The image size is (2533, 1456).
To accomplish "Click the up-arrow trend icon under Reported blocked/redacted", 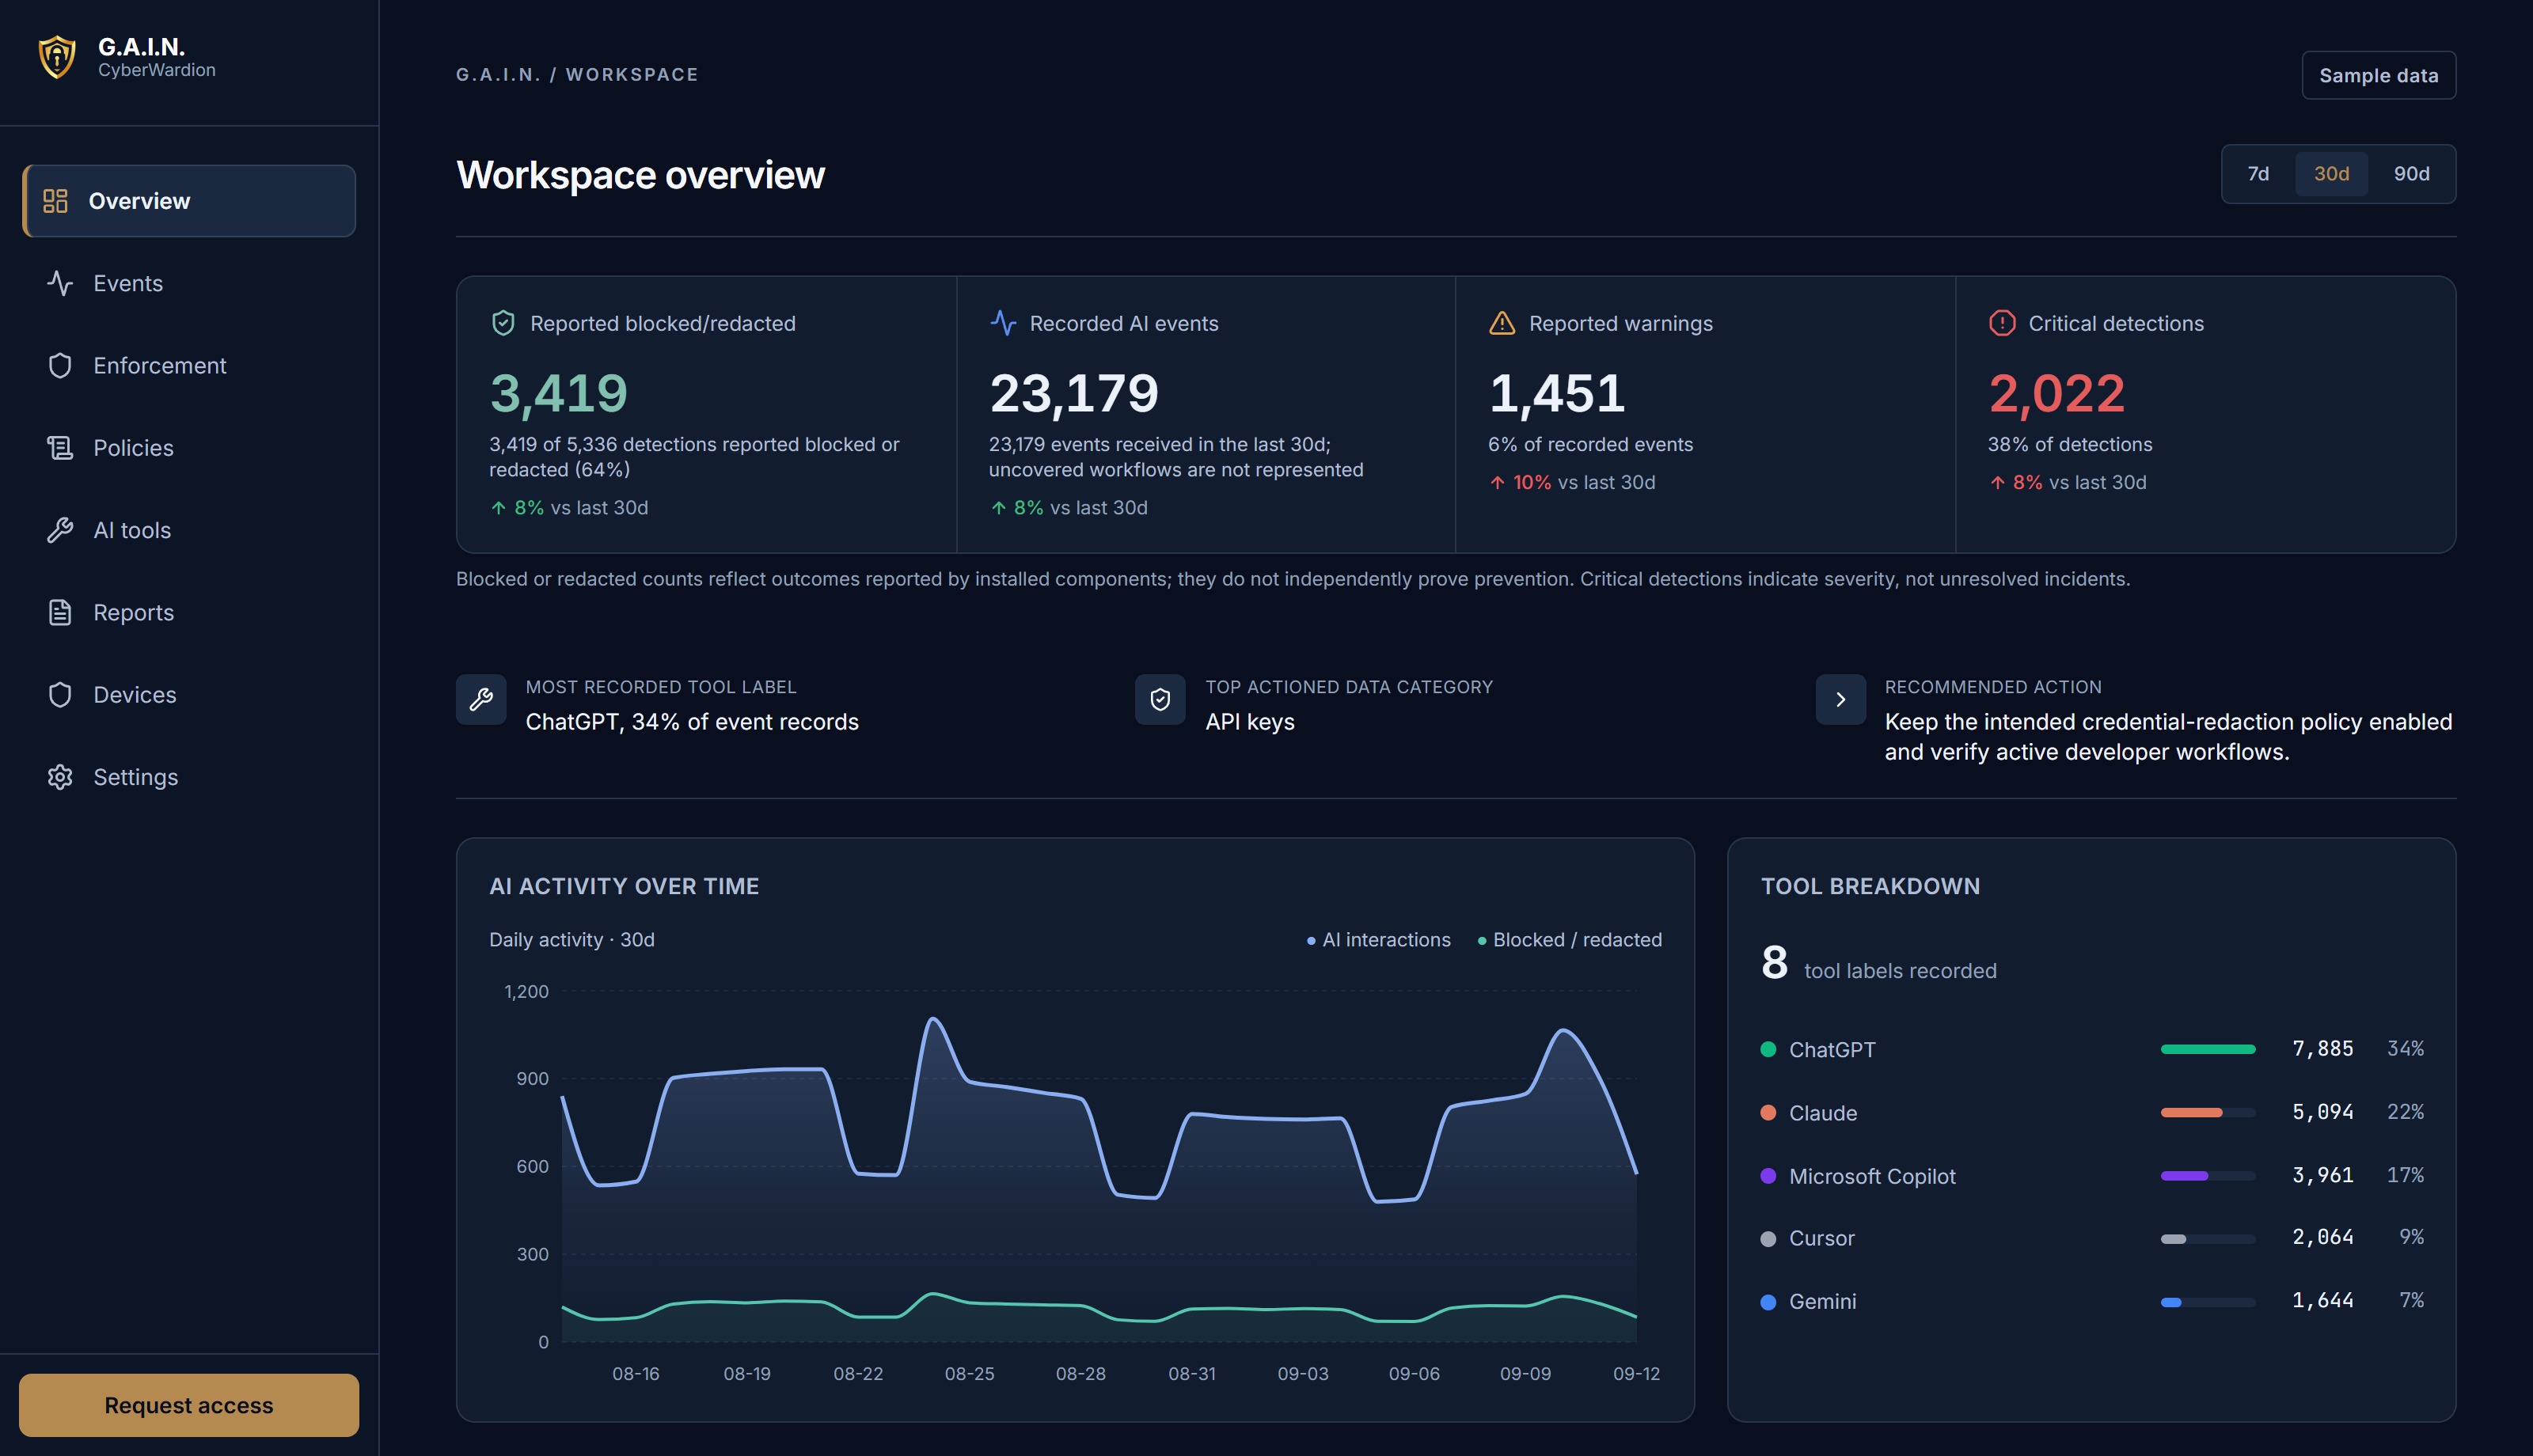I will tap(498, 508).
